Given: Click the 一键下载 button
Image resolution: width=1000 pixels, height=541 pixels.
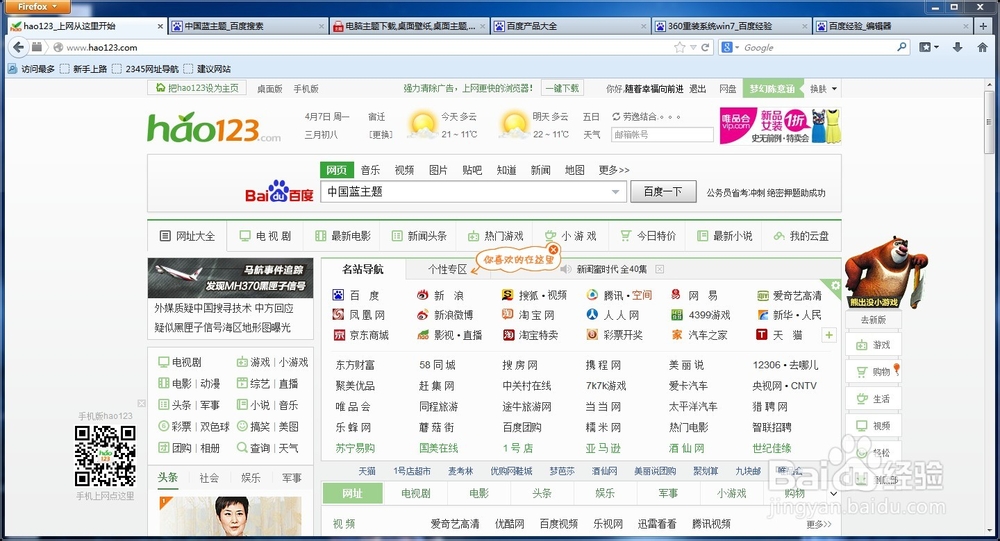Looking at the screenshot, I should pyautogui.click(x=562, y=89).
